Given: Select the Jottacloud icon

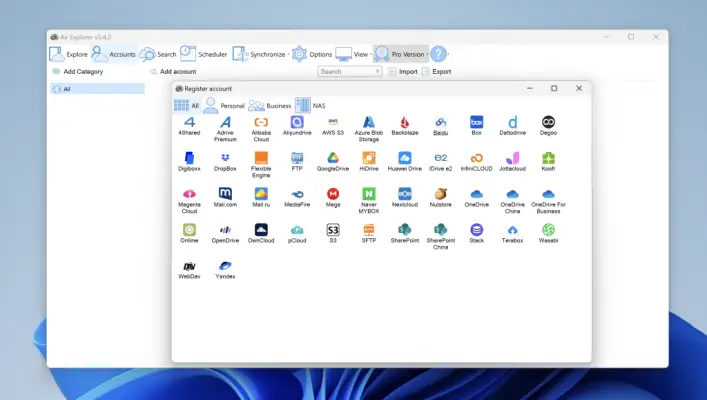Looking at the screenshot, I should (x=513, y=162).
